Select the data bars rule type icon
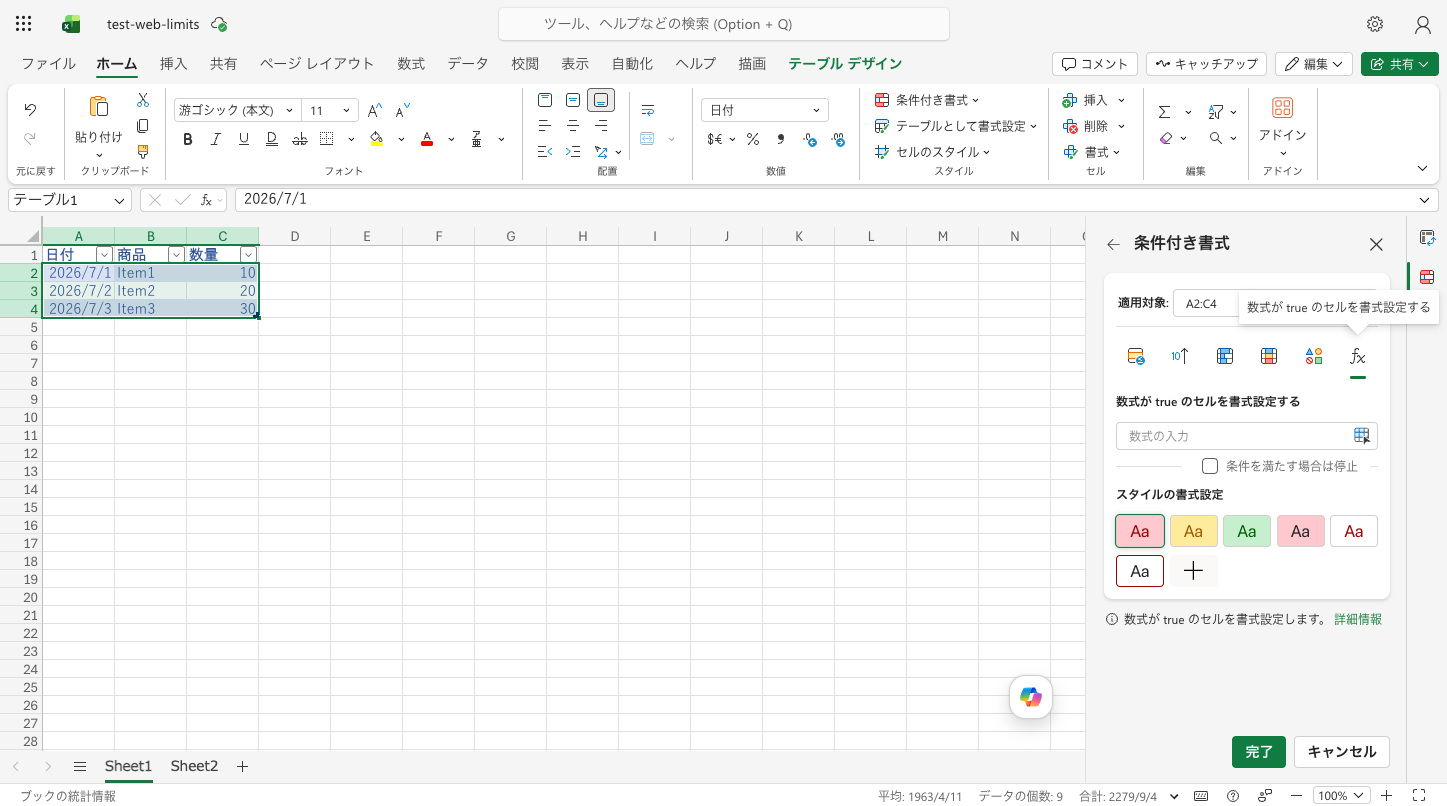The height and width of the screenshot is (806, 1447). pos(1225,356)
